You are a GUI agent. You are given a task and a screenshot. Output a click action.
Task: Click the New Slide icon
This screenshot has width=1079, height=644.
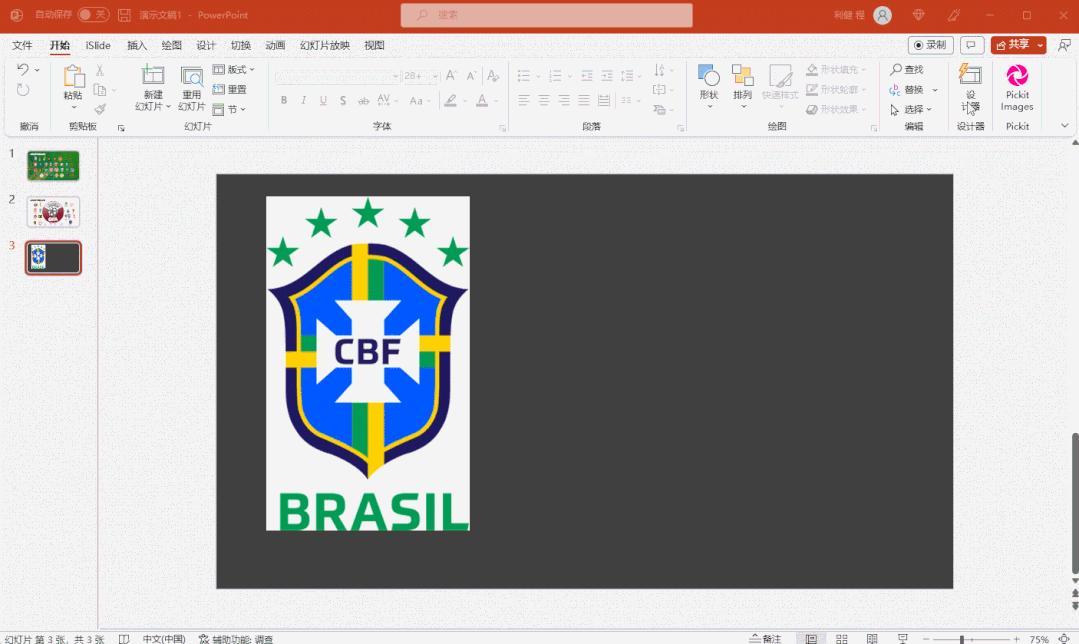click(x=153, y=76)
